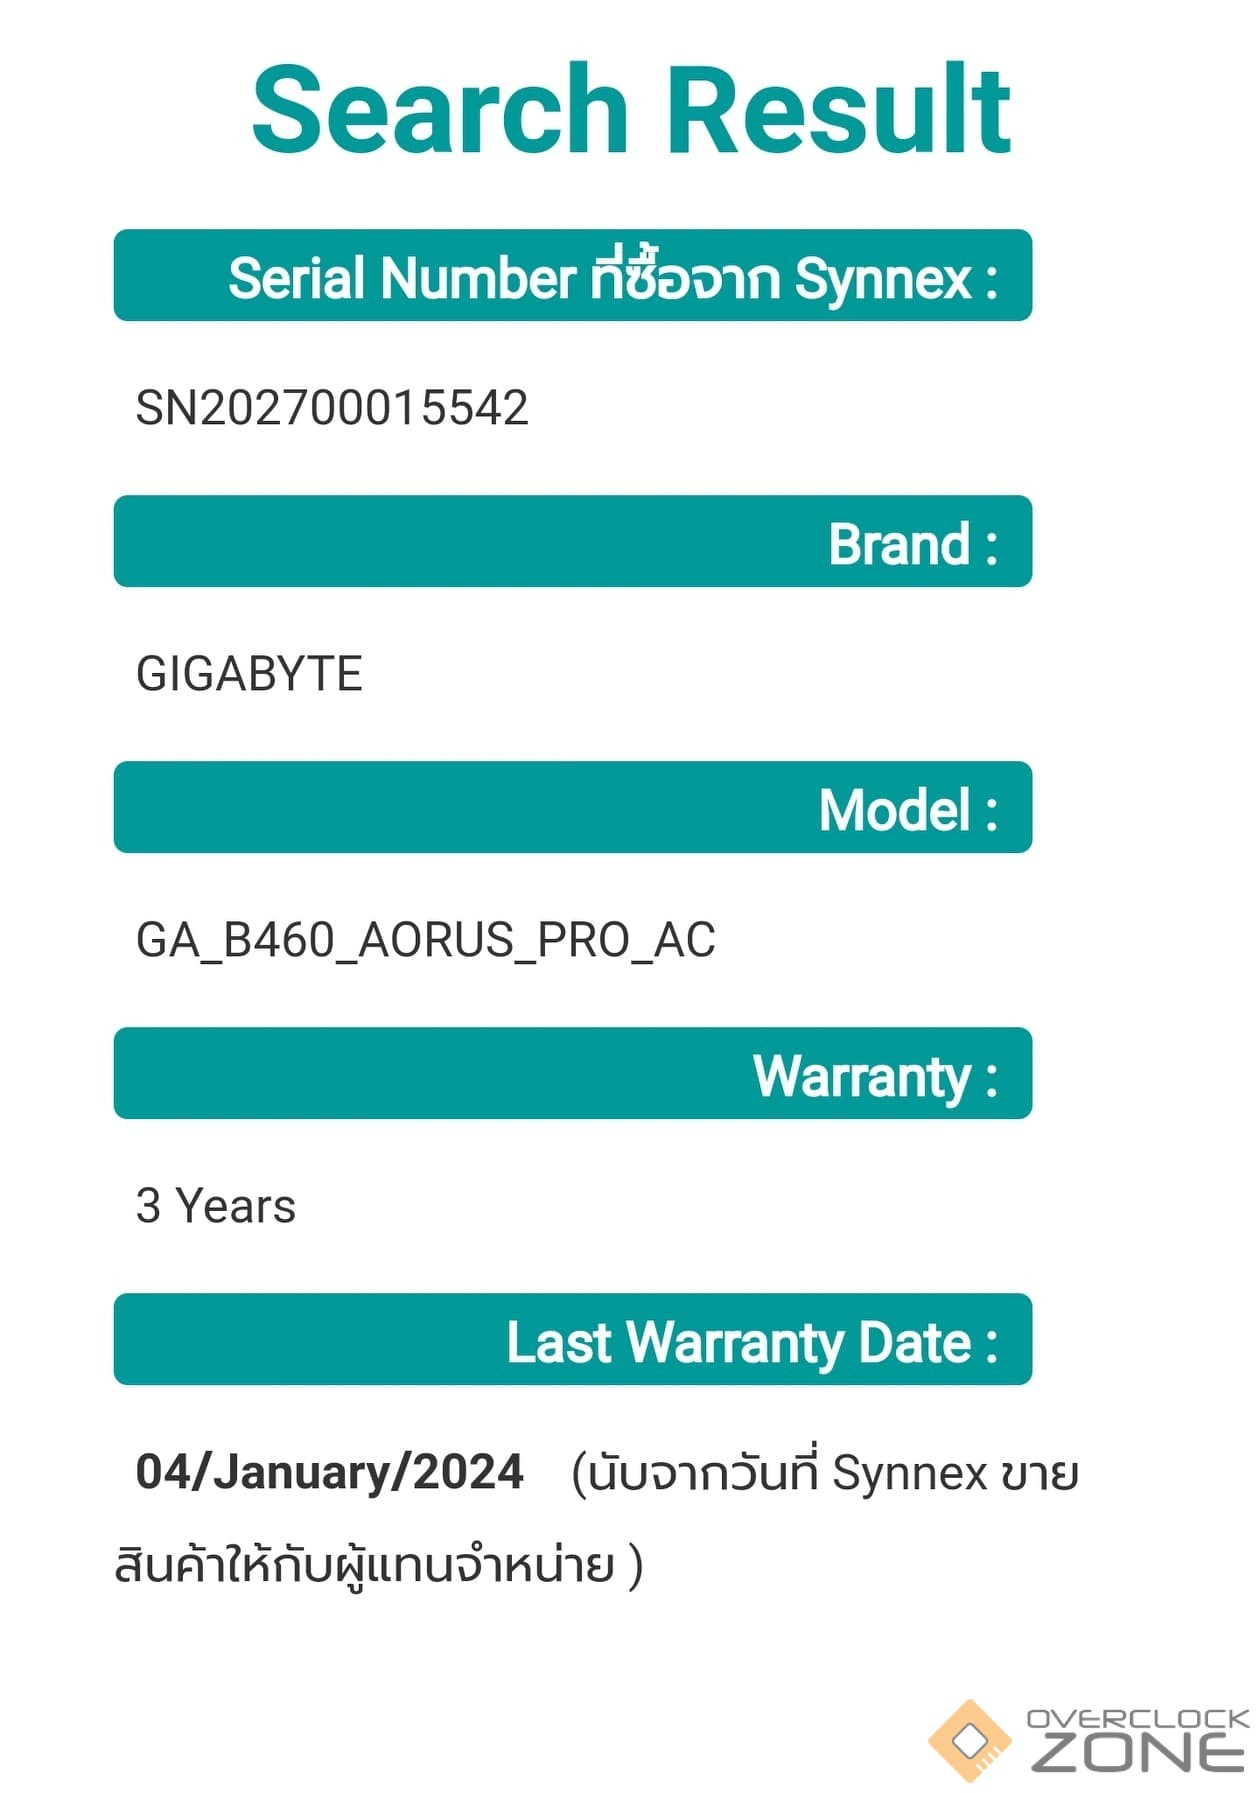Click the Model header bar
The width and height of the screenshot is (1260, 1793).
tap(572, 808)
